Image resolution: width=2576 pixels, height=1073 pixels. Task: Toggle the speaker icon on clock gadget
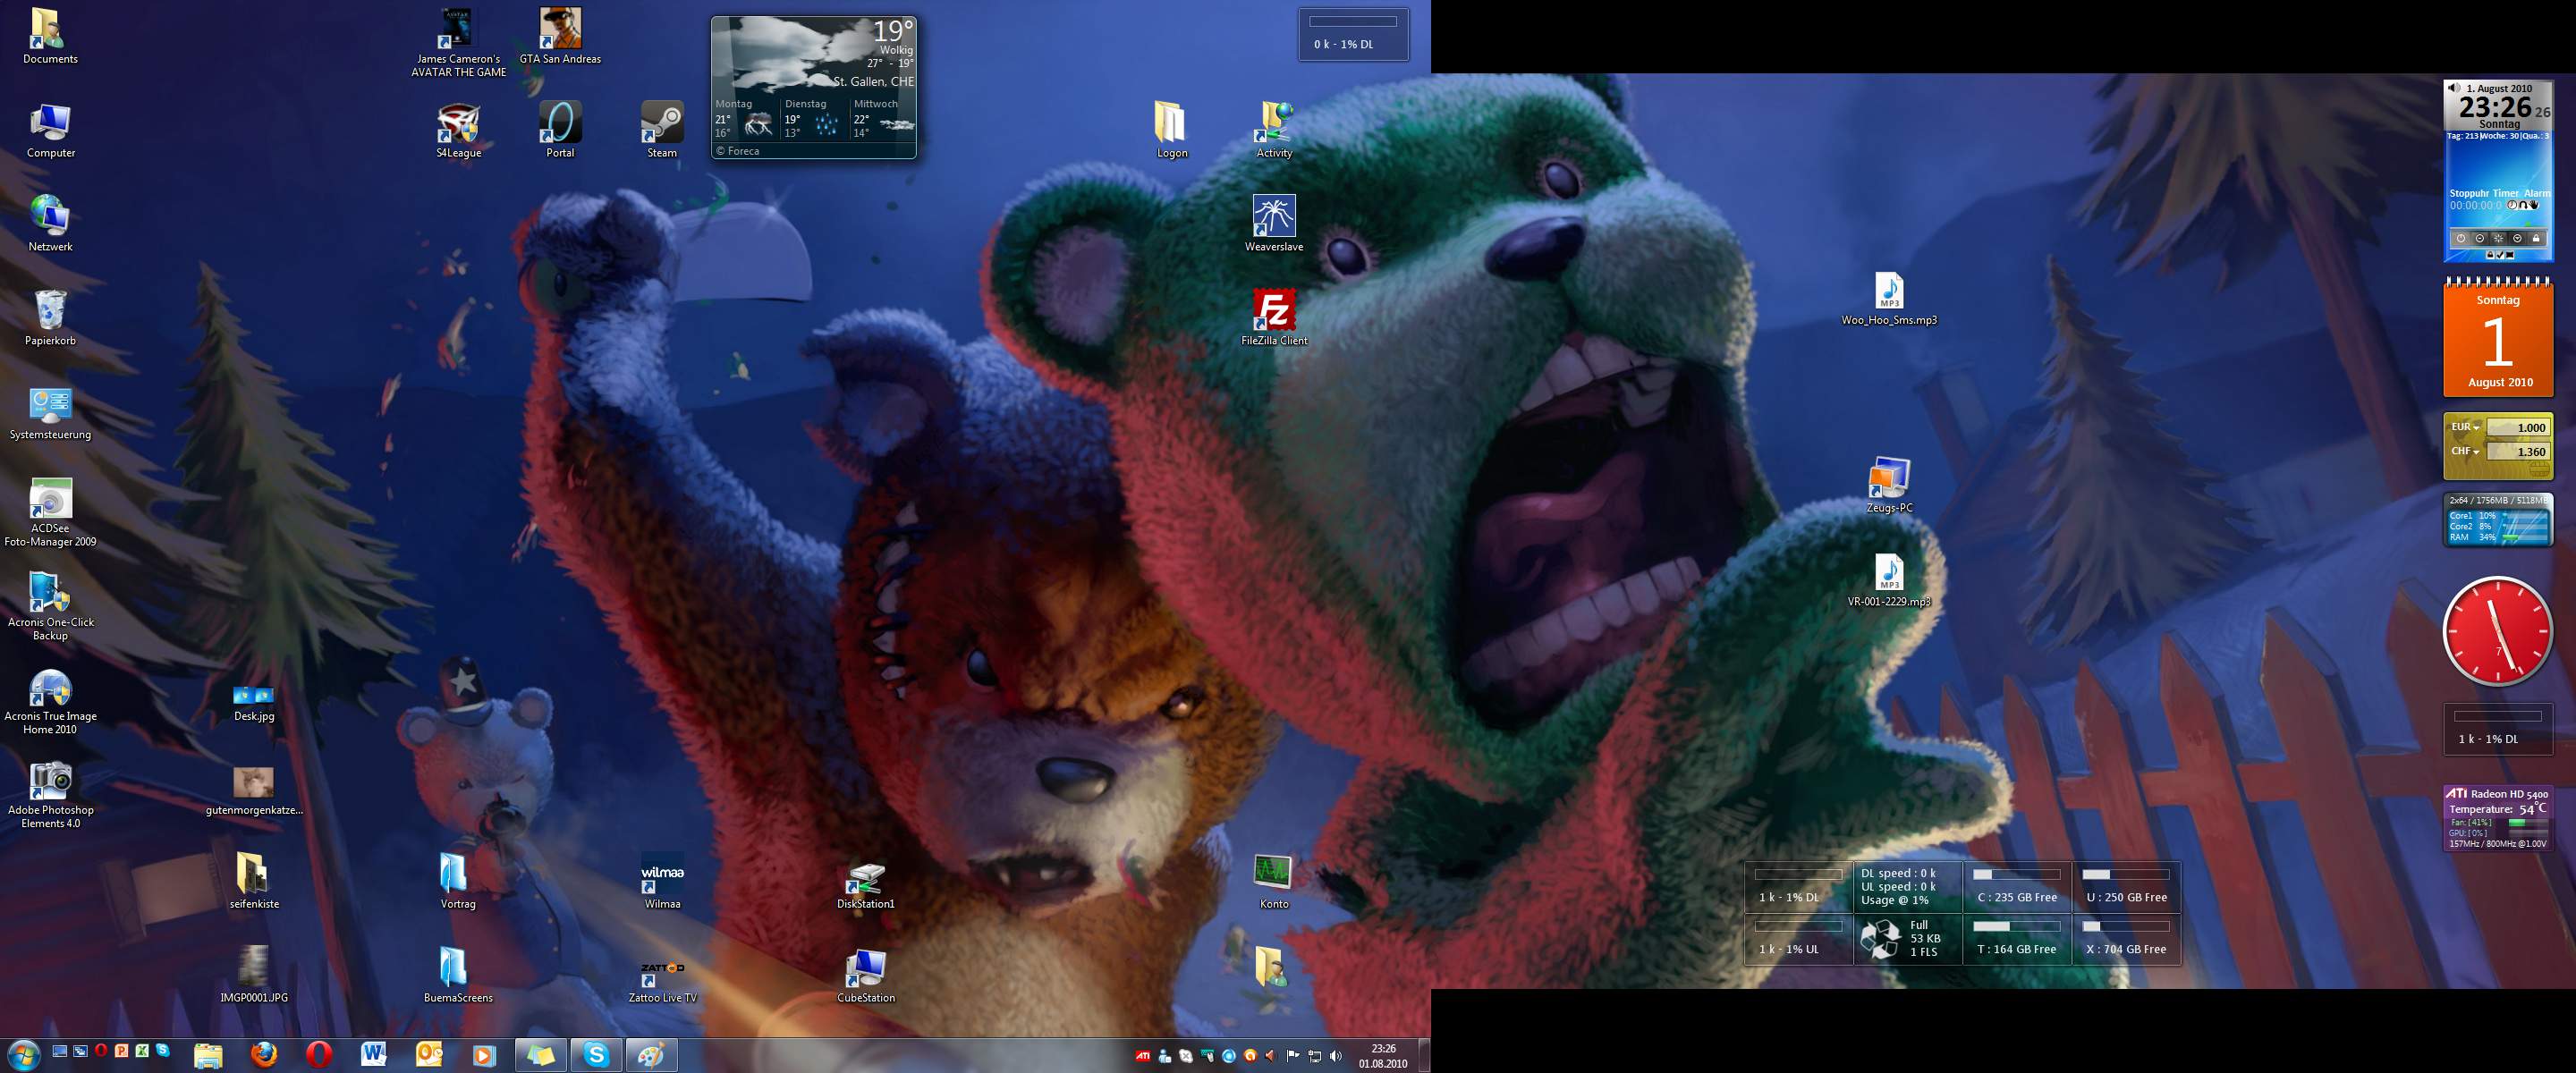[x=2453, y=88]
